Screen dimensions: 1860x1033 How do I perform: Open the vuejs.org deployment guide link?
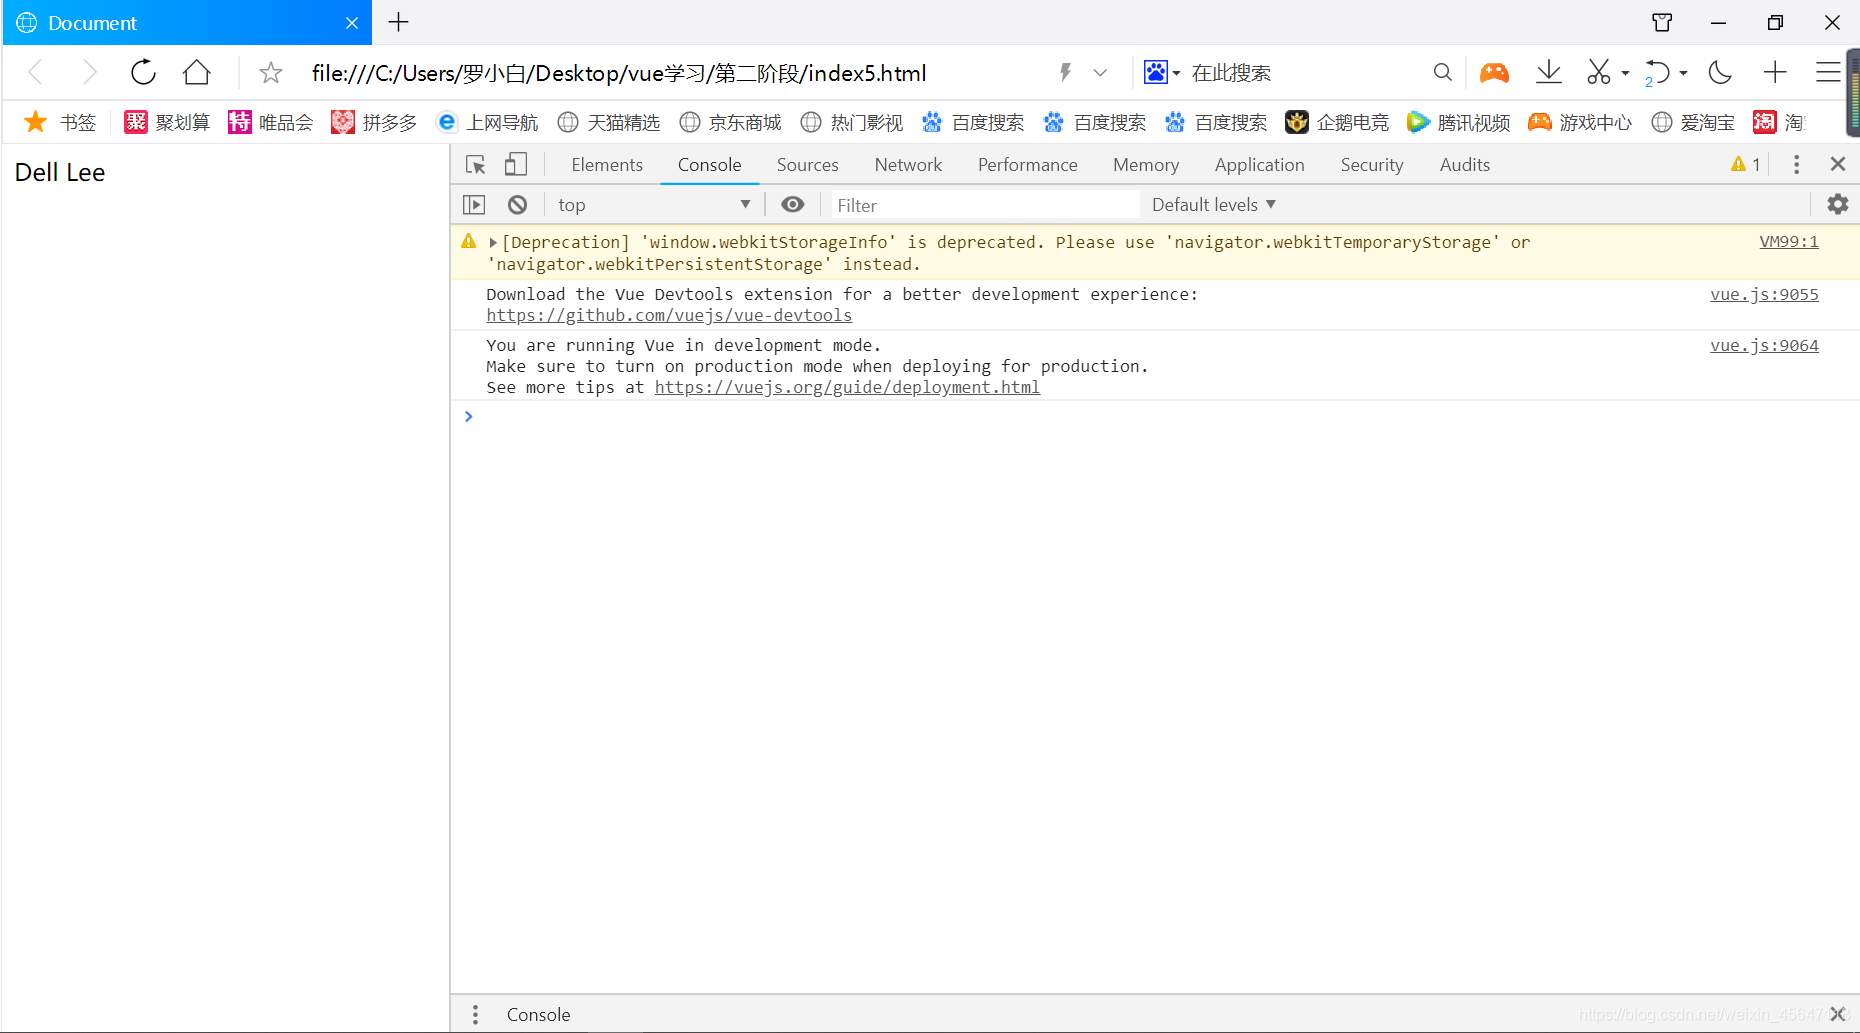point(847,387)
